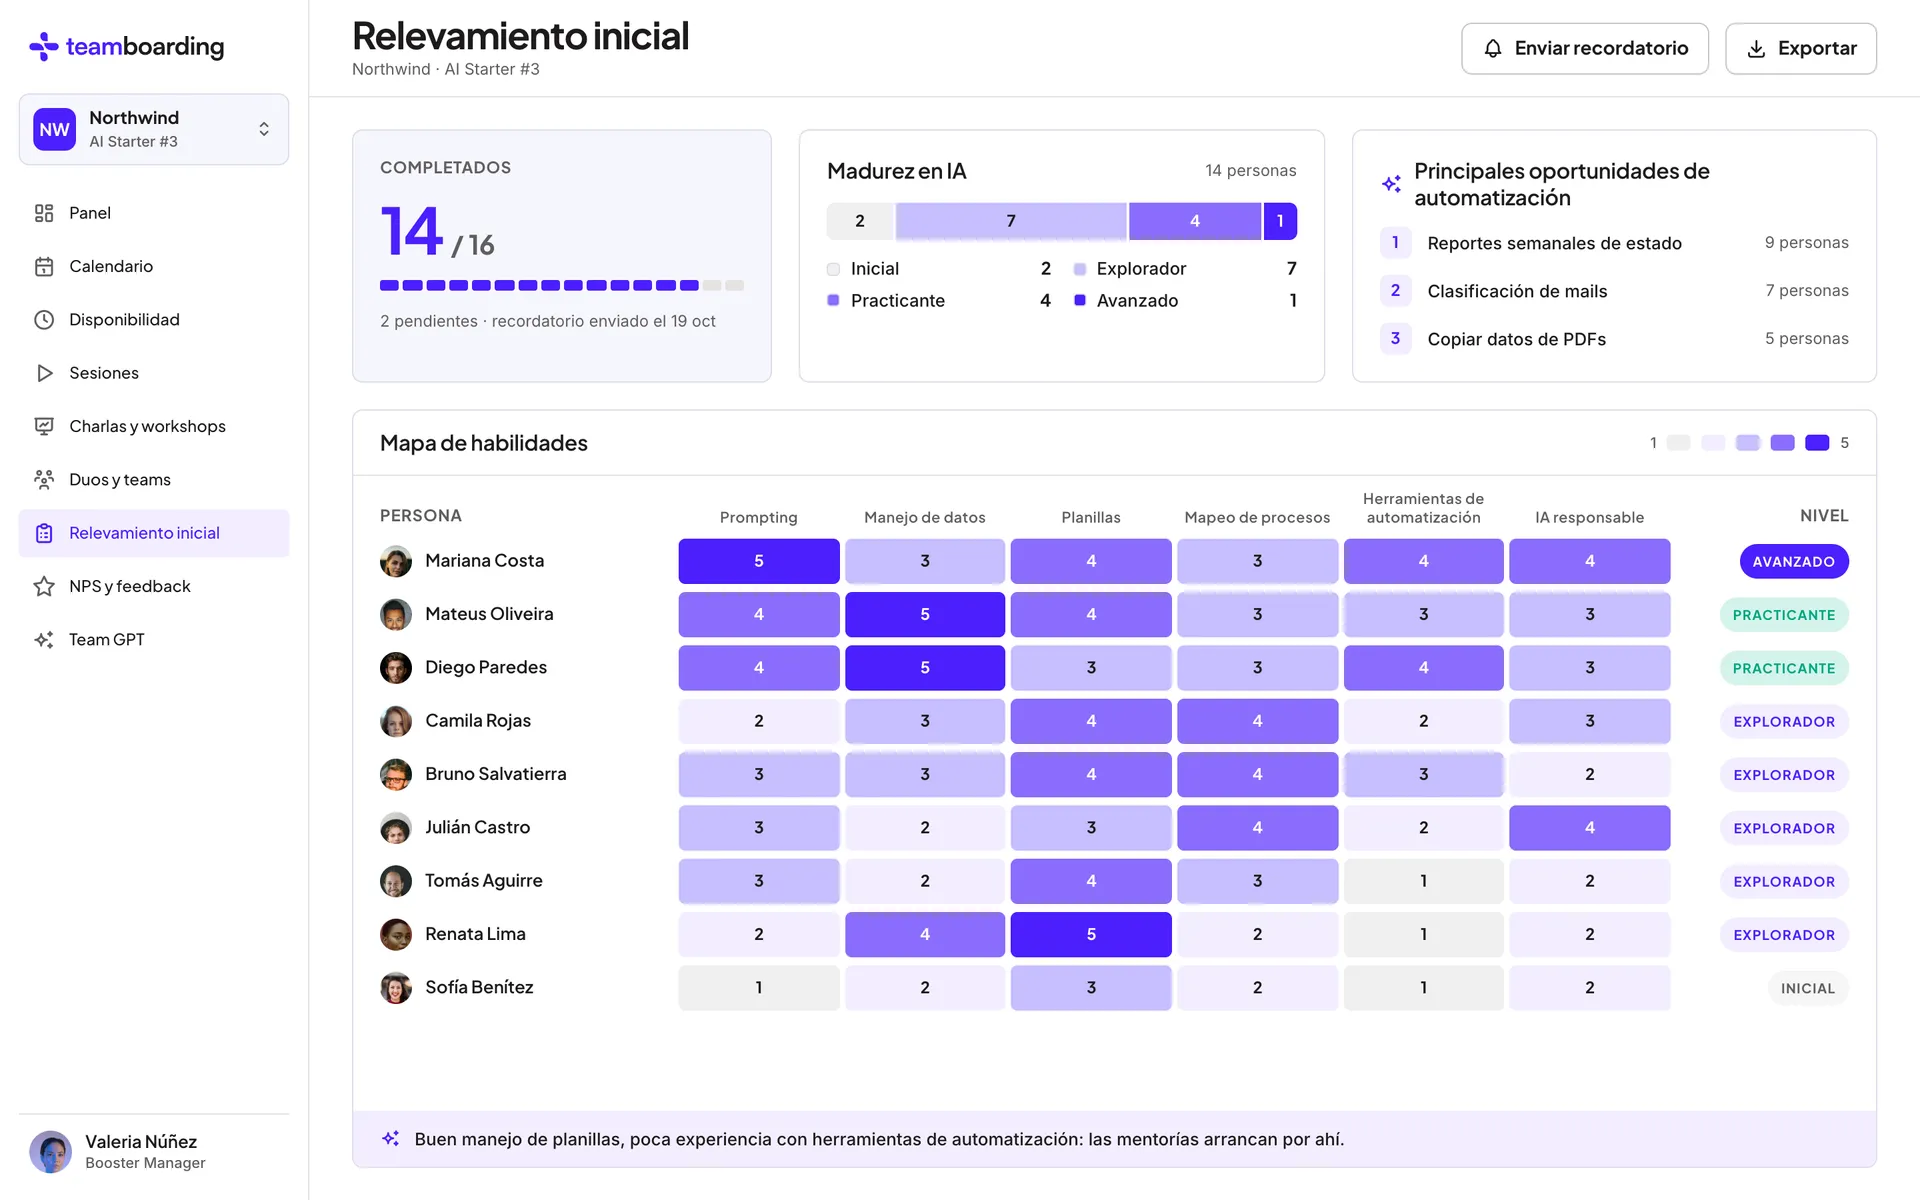1920x1200 pixels.
Task: Click the AVANZADO level badge
Action: coord(1794,562)
